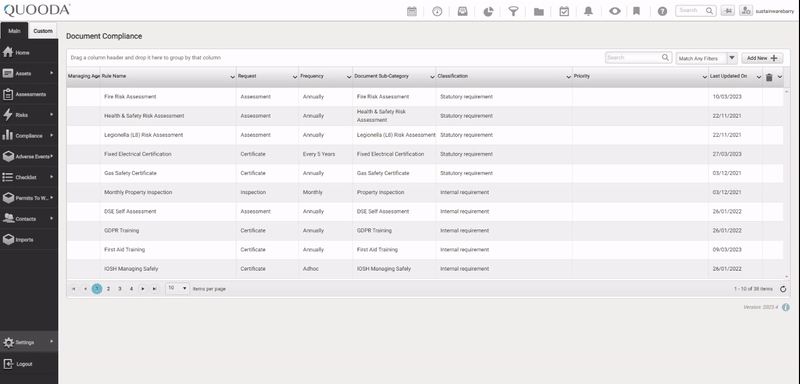The image size is (800, 384).
Task: Click the Add New button
Action: [762, 58]
